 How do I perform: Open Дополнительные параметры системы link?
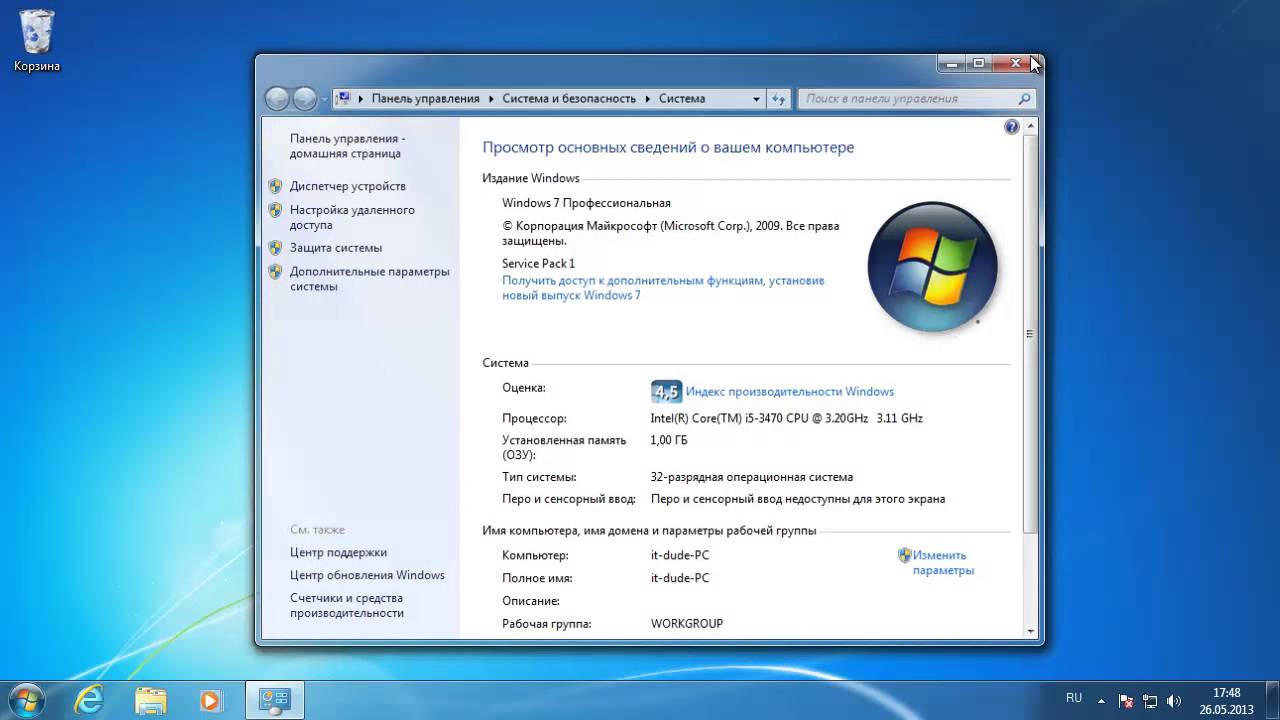[370, 278]
